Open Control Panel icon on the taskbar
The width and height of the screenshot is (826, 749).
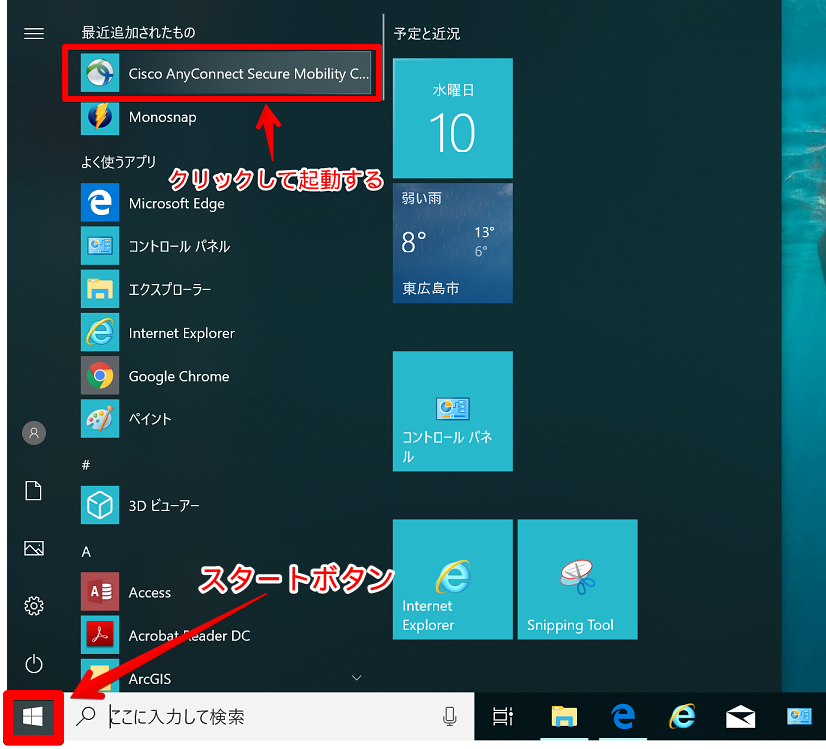click(x=799, y=717)
